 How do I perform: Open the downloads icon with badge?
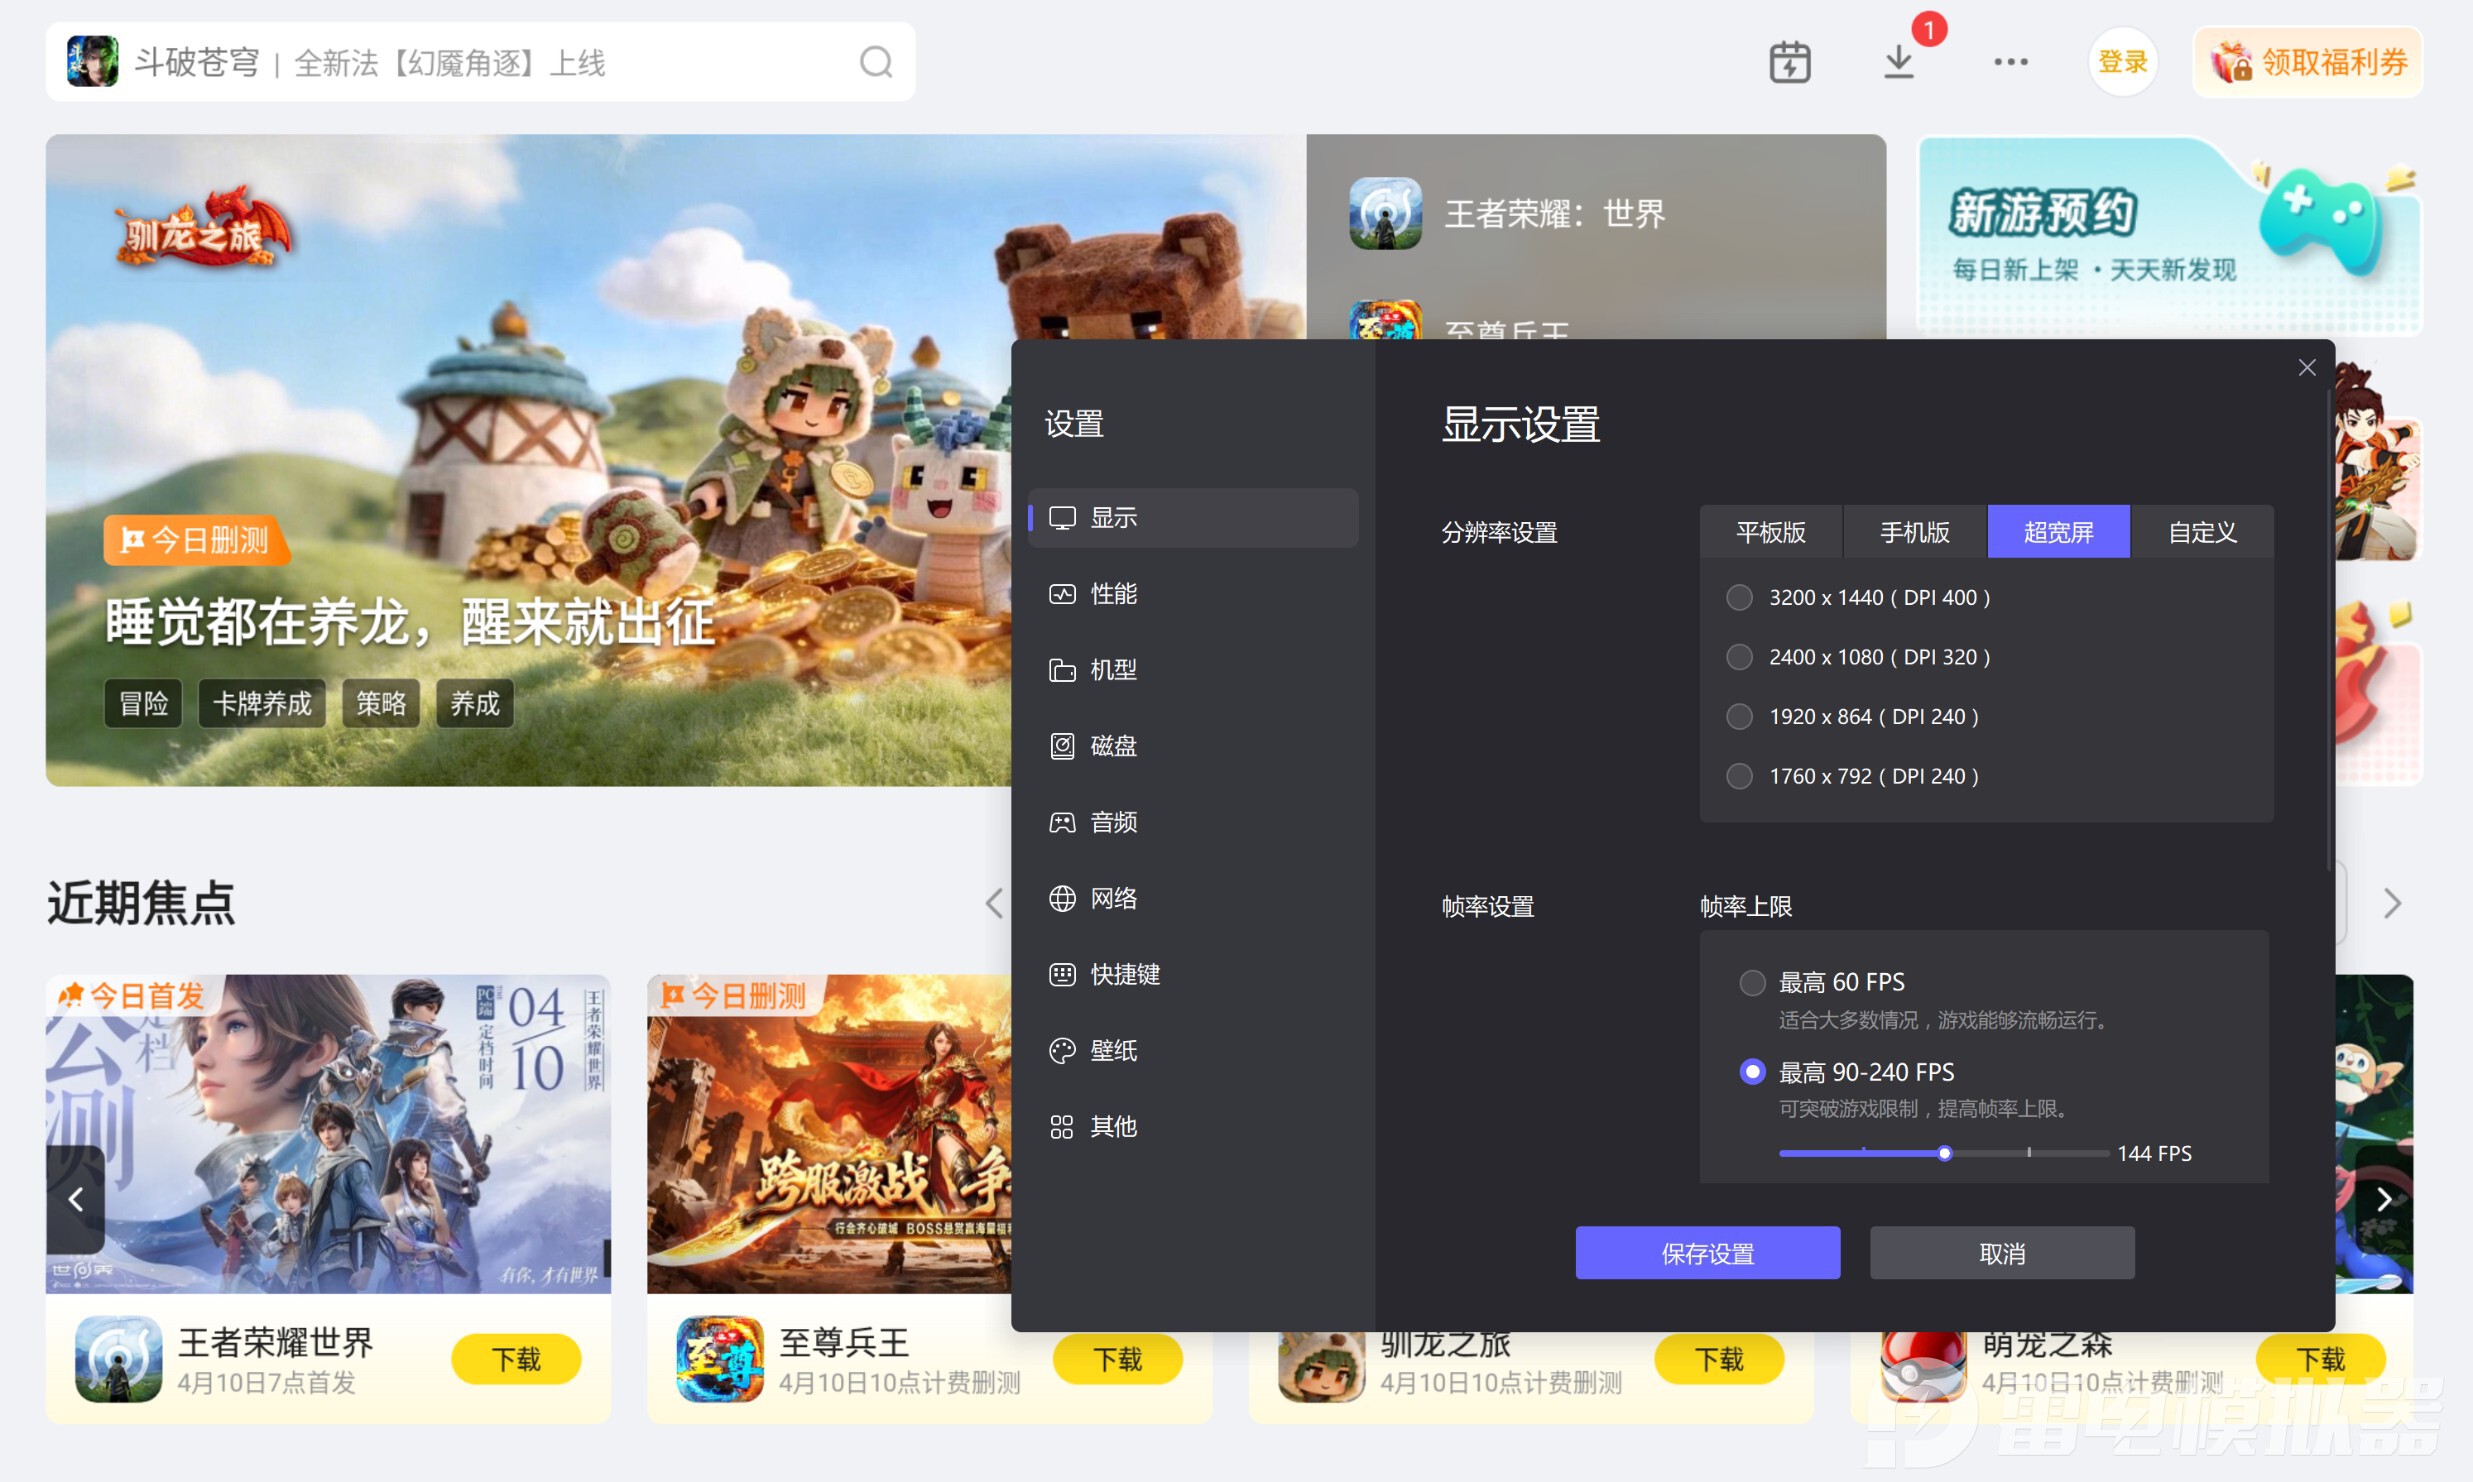point(1898,62)
